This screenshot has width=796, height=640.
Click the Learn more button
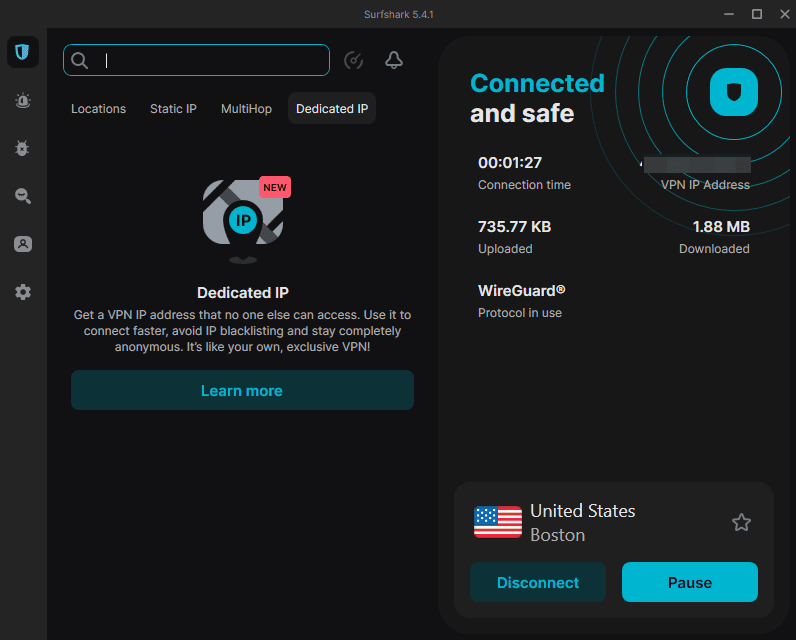(x=242, y=390)
